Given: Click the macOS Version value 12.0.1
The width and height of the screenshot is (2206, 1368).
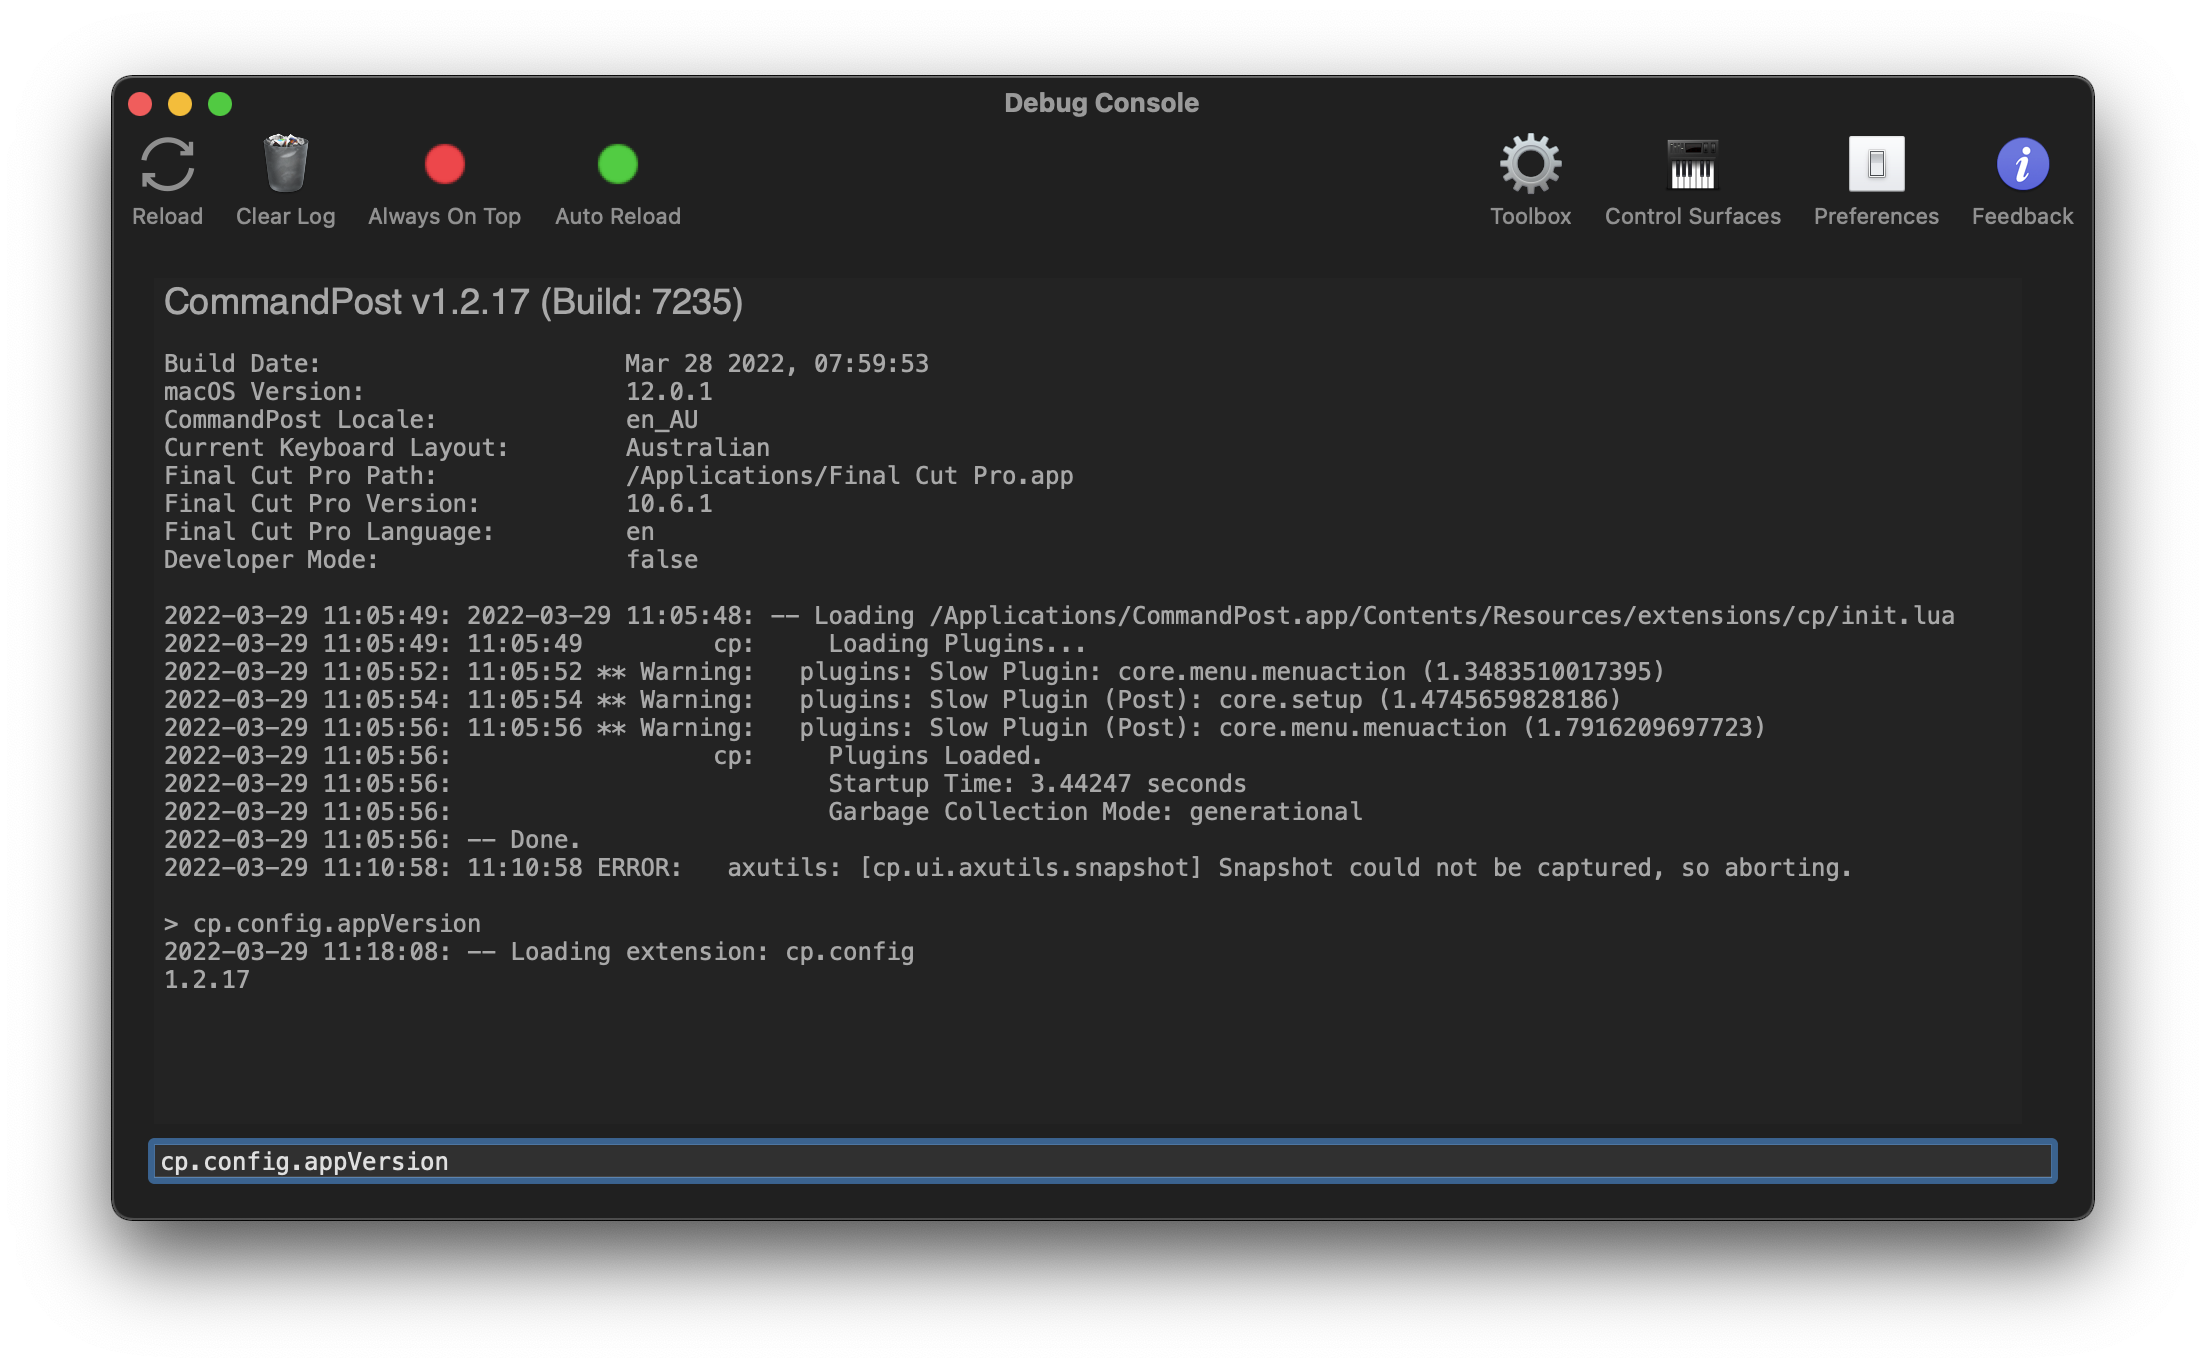Looking at the screenshot, I should pos(669,392).
